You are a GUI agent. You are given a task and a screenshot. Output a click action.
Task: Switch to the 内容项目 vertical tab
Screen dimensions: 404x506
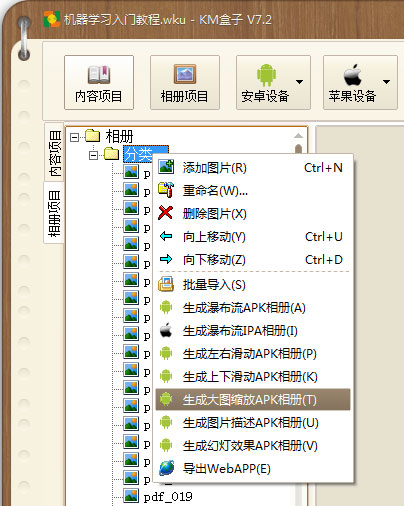pos(54,152)
